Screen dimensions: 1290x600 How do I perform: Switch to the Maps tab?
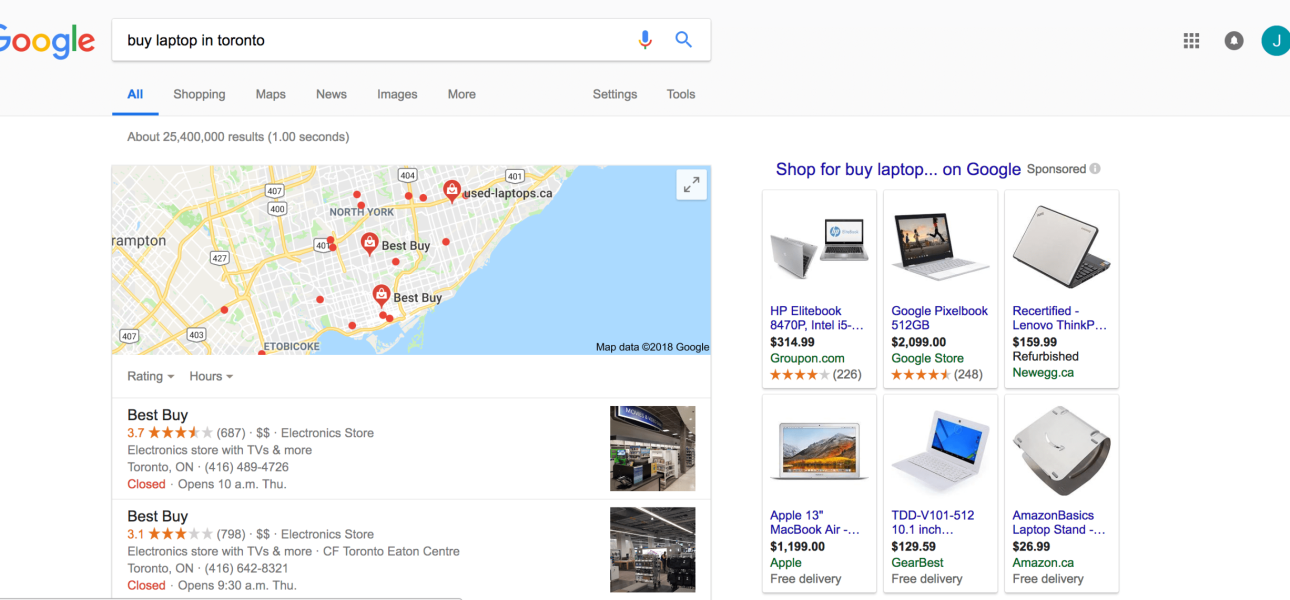point(270,94)
